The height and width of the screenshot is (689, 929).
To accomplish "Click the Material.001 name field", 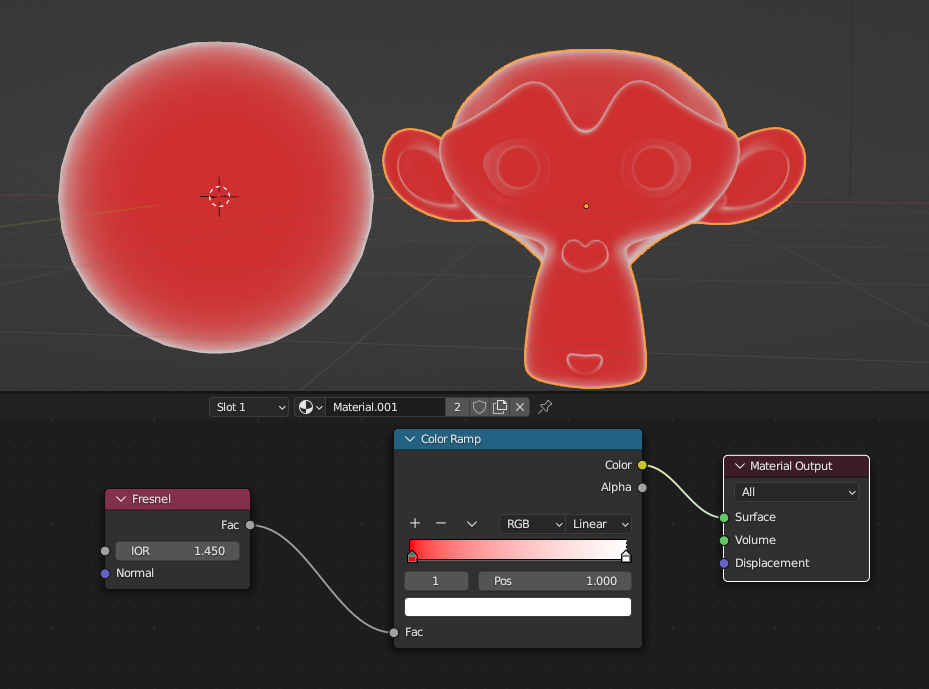I will [385, 407].
